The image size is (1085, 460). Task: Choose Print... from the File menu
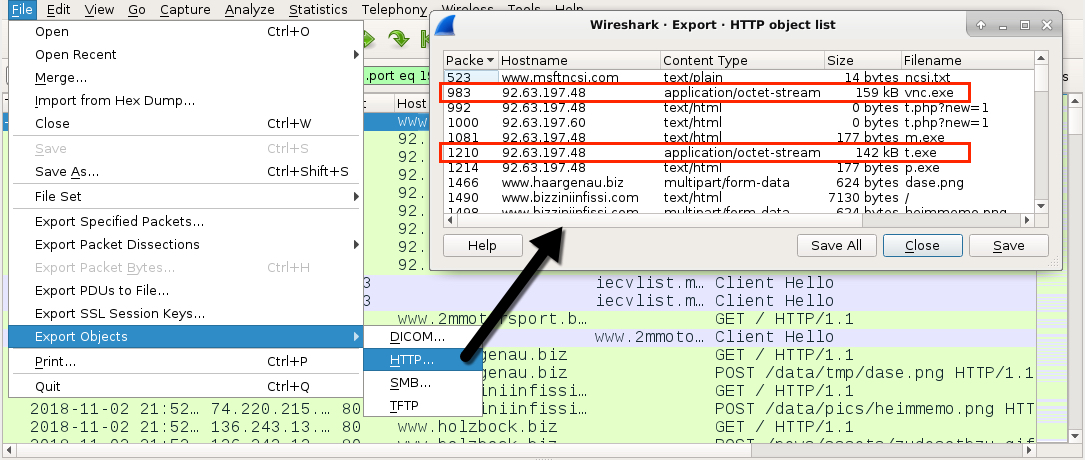185,362
